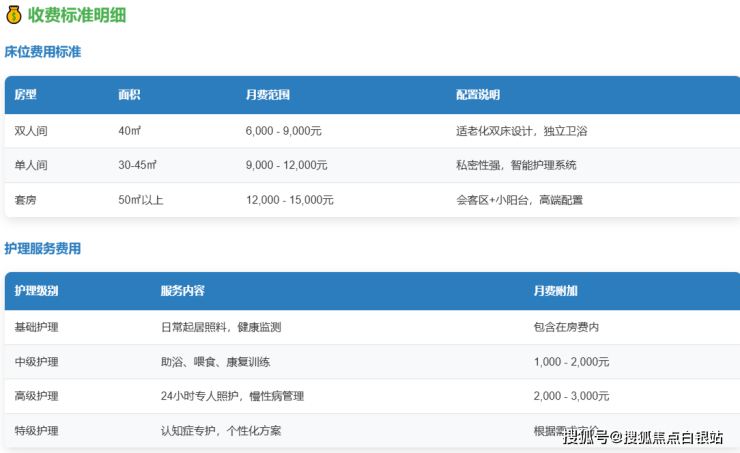The image size is (740, 453).
Task: Select the 配置说明 column header
Action: [478, 95]
